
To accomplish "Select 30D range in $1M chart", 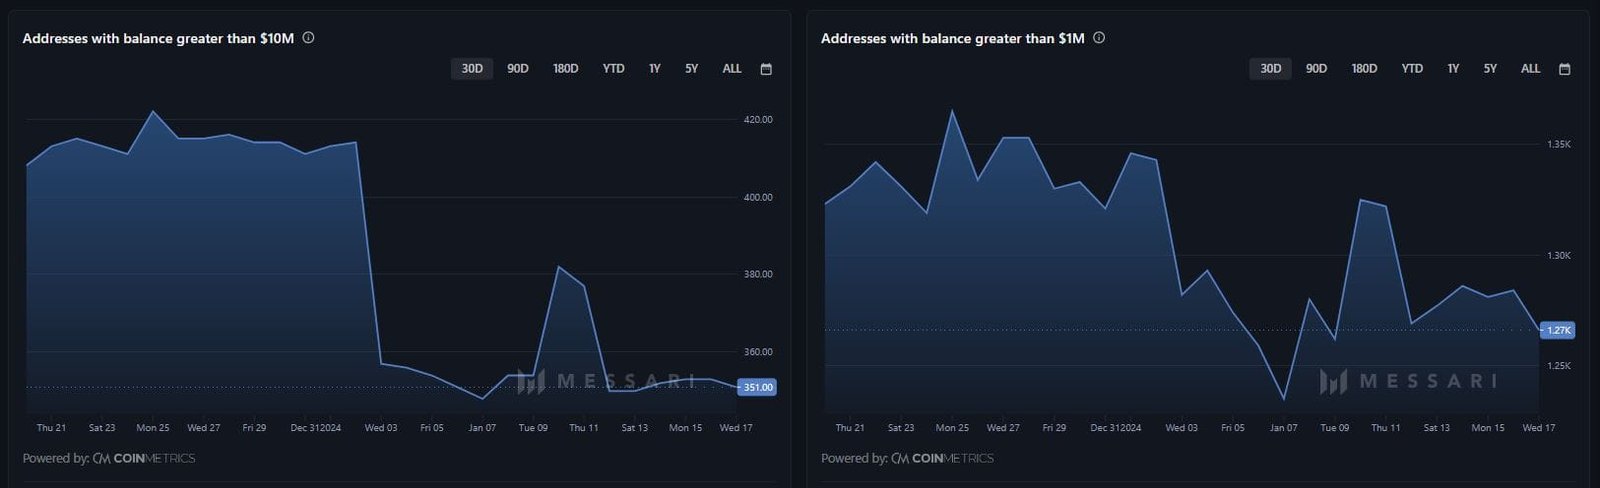I will pos(1271,69).
